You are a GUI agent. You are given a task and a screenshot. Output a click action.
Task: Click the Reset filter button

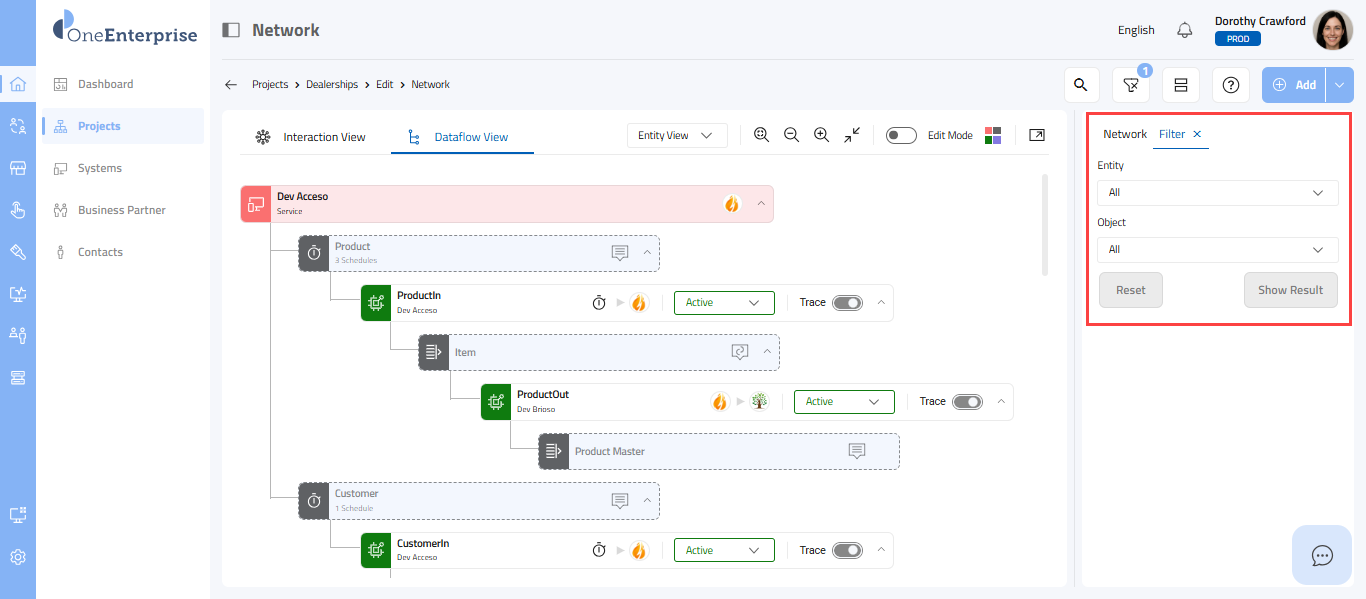point(1131,290)
